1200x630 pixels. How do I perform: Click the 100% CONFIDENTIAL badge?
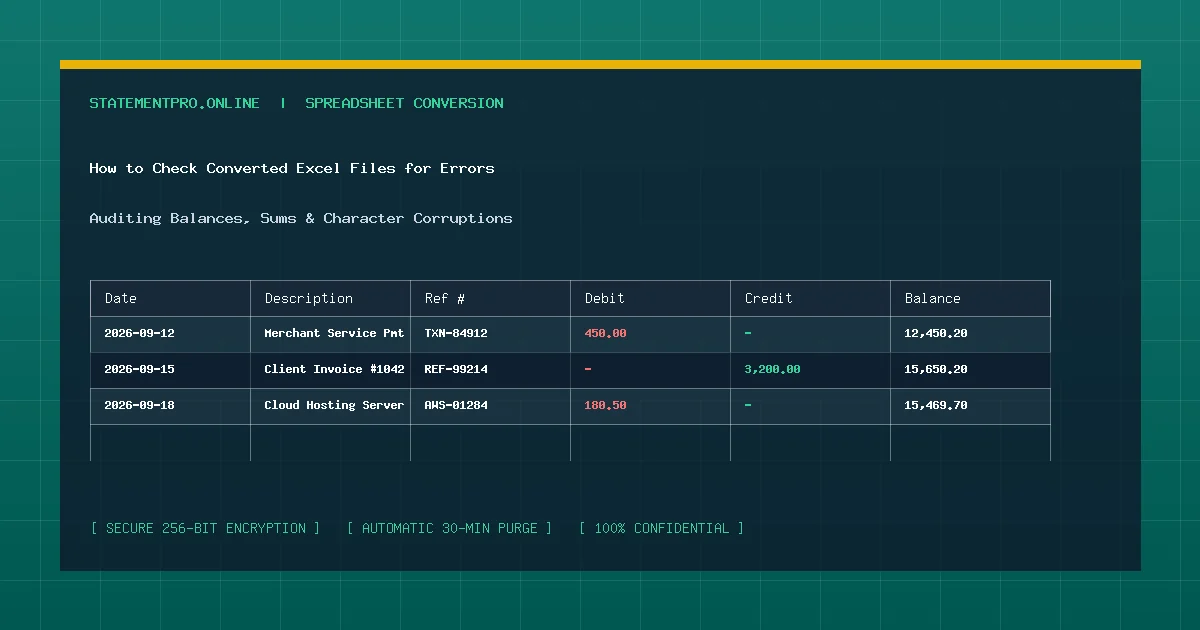tap(661, 528)
